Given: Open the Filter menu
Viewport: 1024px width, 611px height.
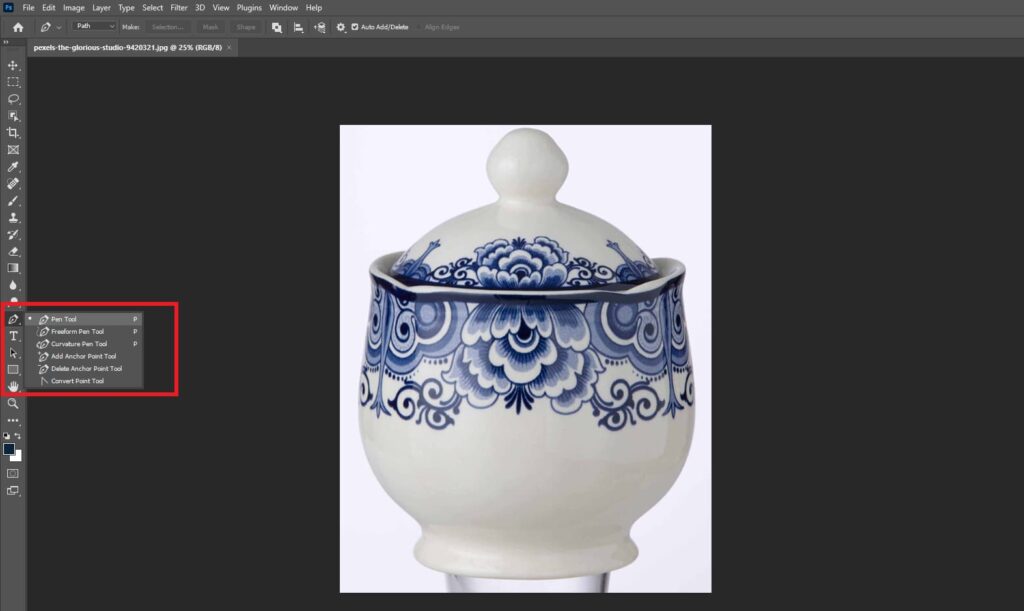Looking at the screenshot, I should [179, 8].
